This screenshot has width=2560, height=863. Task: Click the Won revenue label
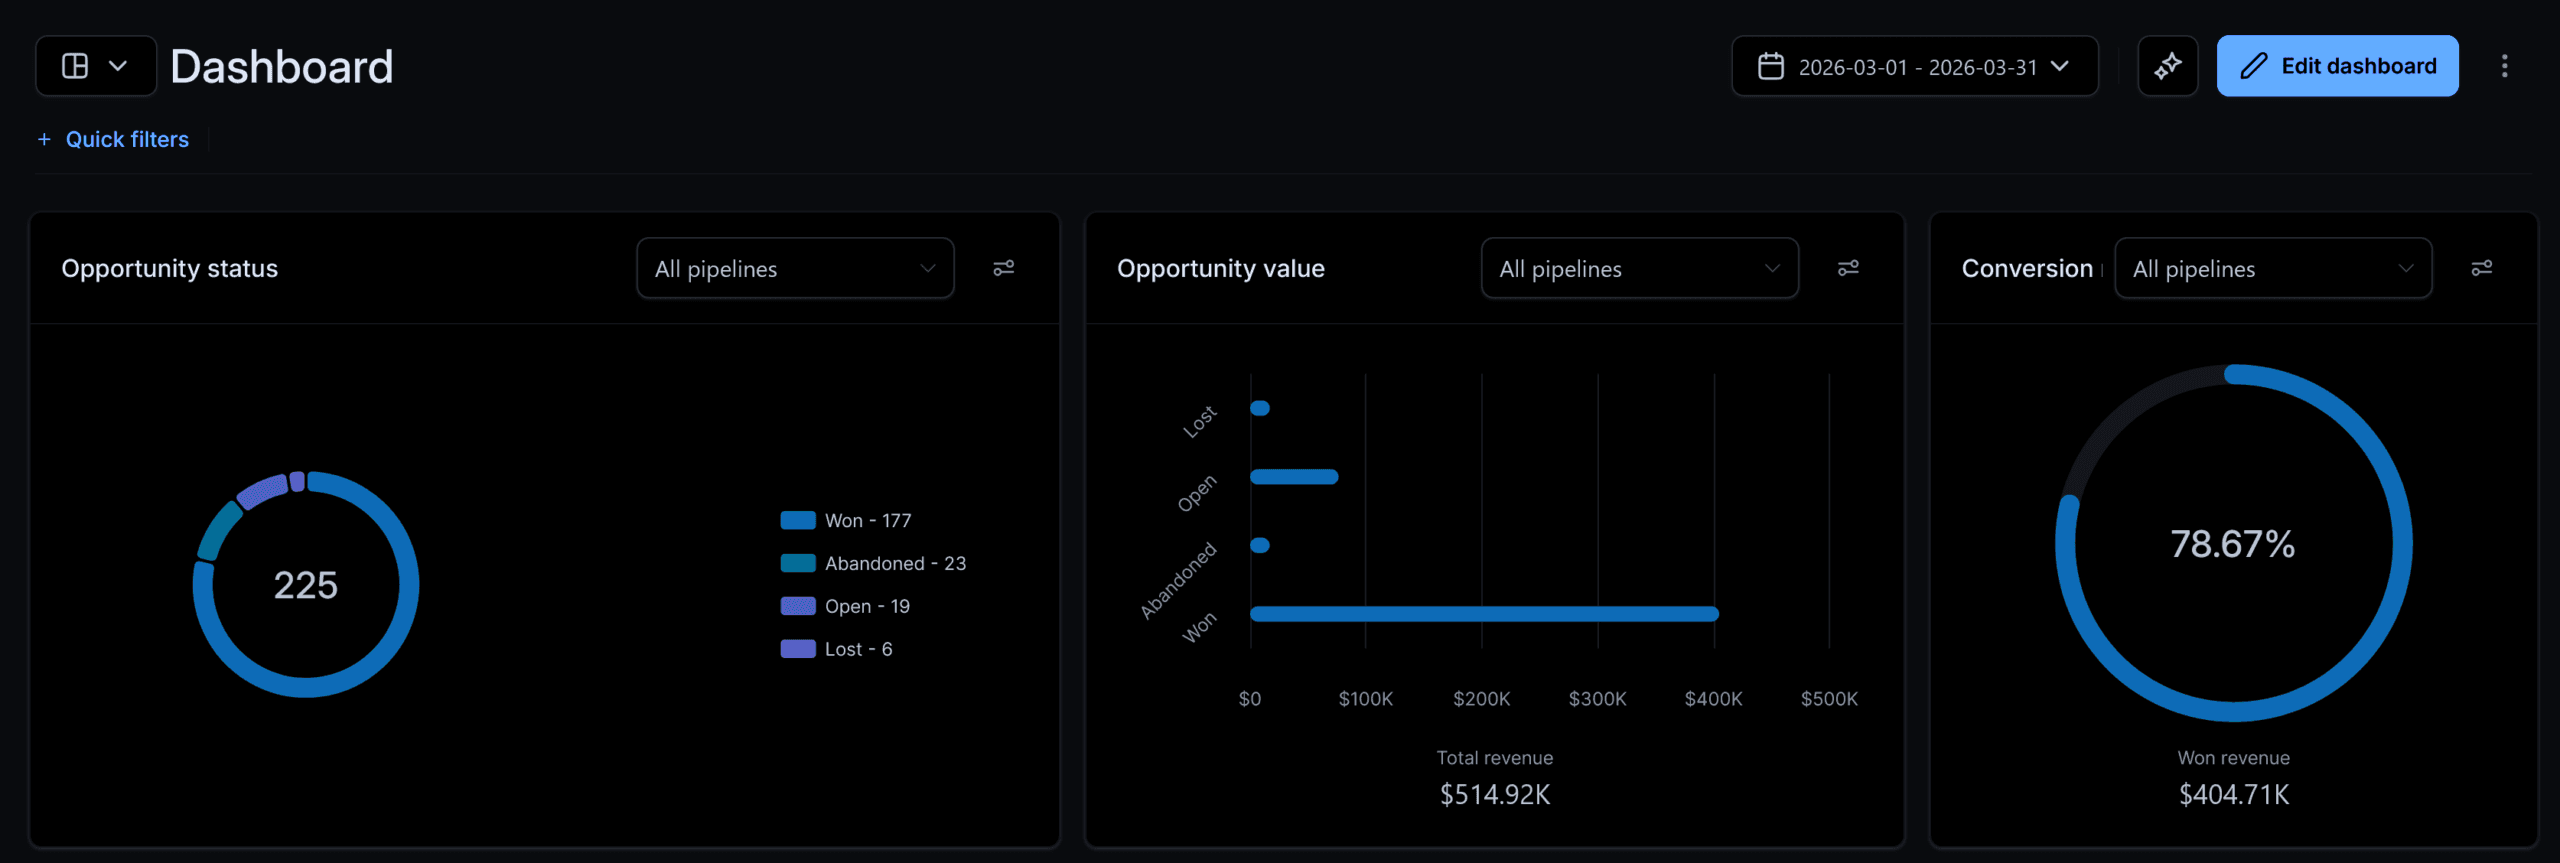pos(2234,758)
